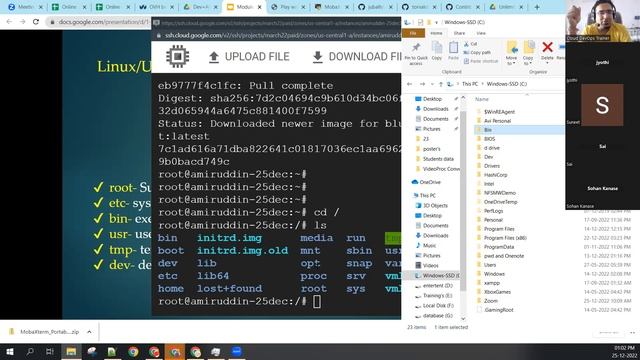This screenshot has height=360, width=640.
Task: Click the Forward arrow in File Explorer
Action: tap(422, 84)
